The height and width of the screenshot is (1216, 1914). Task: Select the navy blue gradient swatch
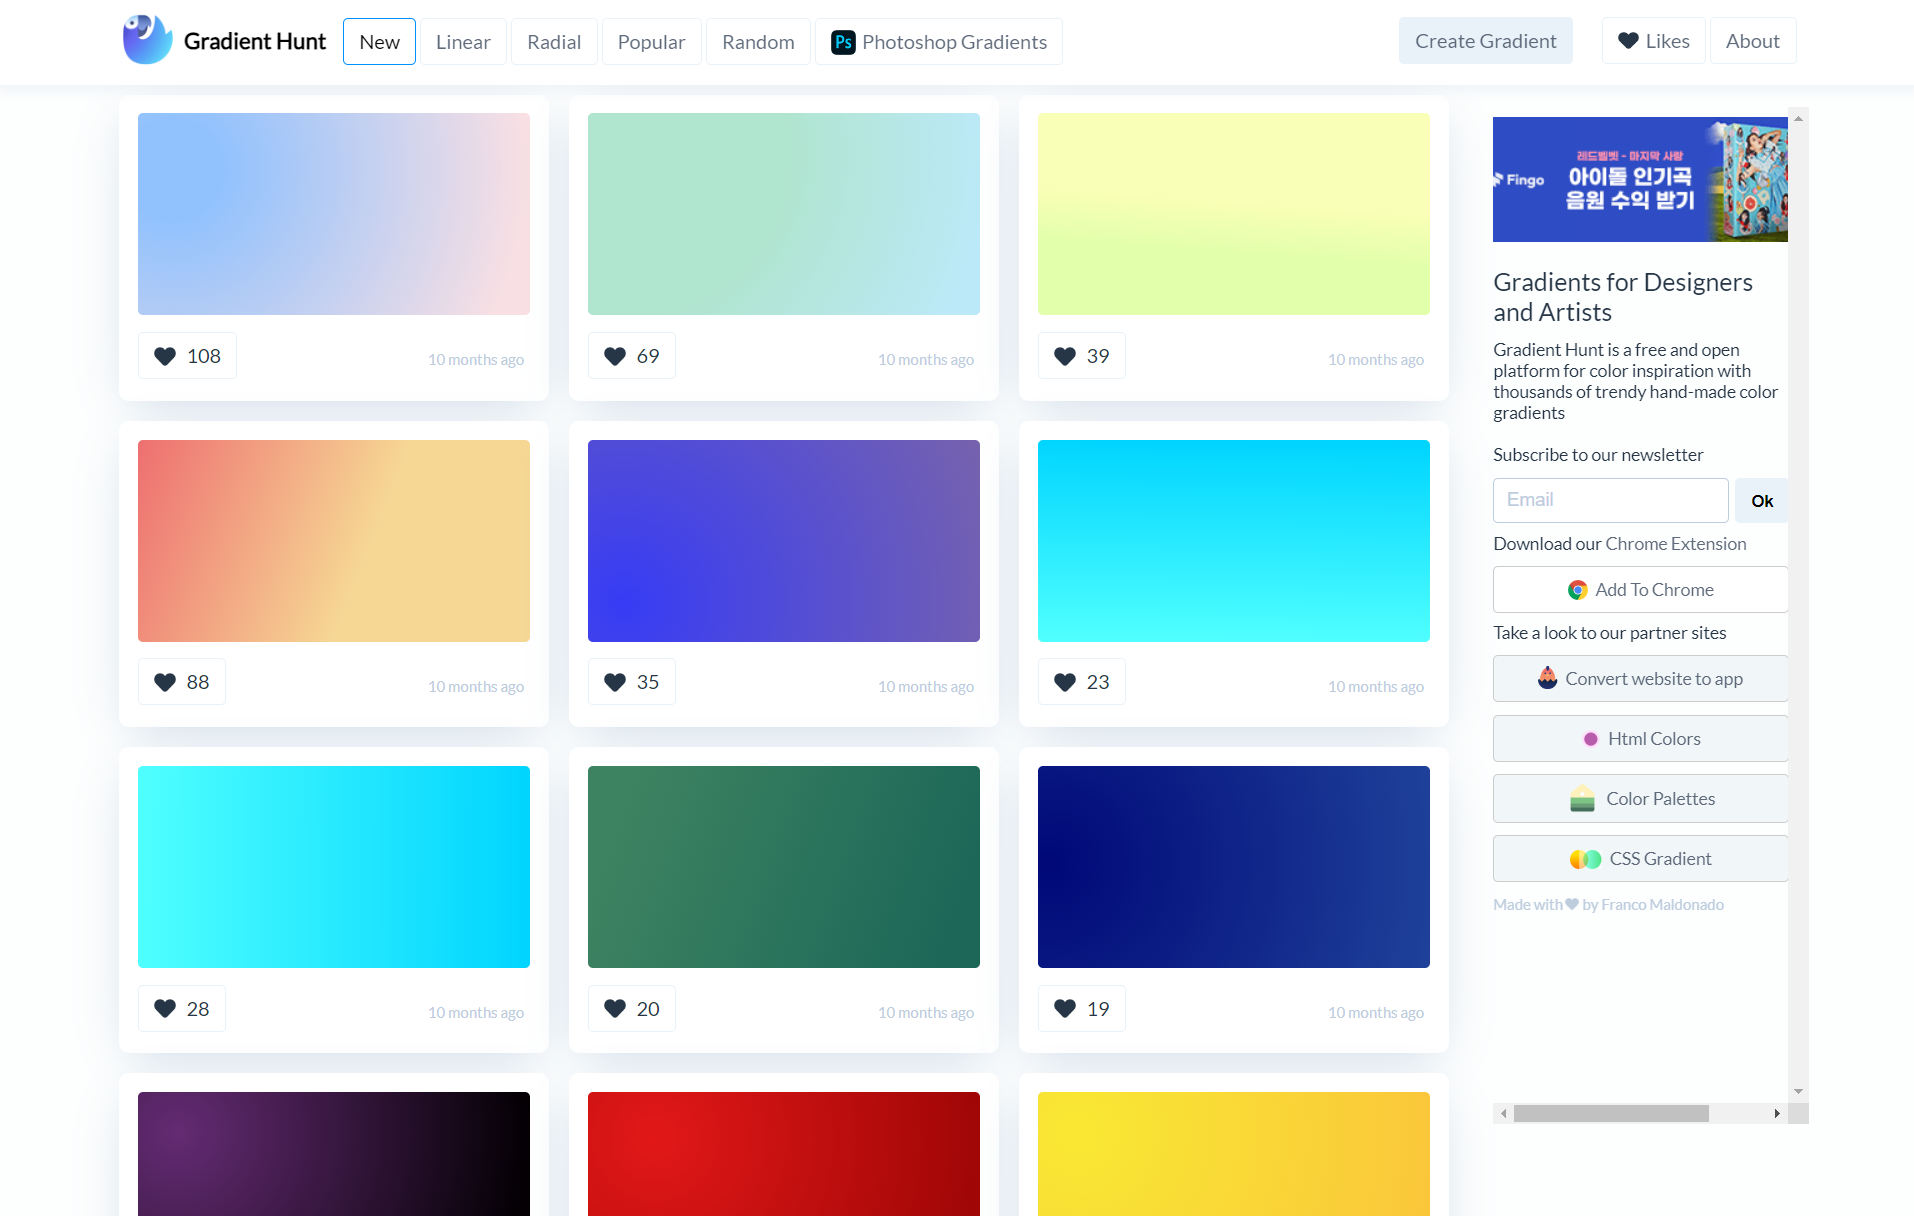coord(1234,867)
